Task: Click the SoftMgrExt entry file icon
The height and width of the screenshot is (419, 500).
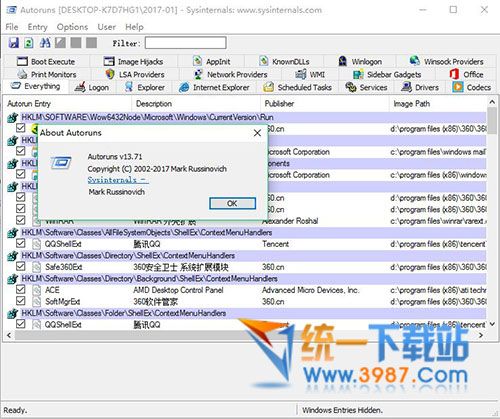Action: (x=36, y=302)
